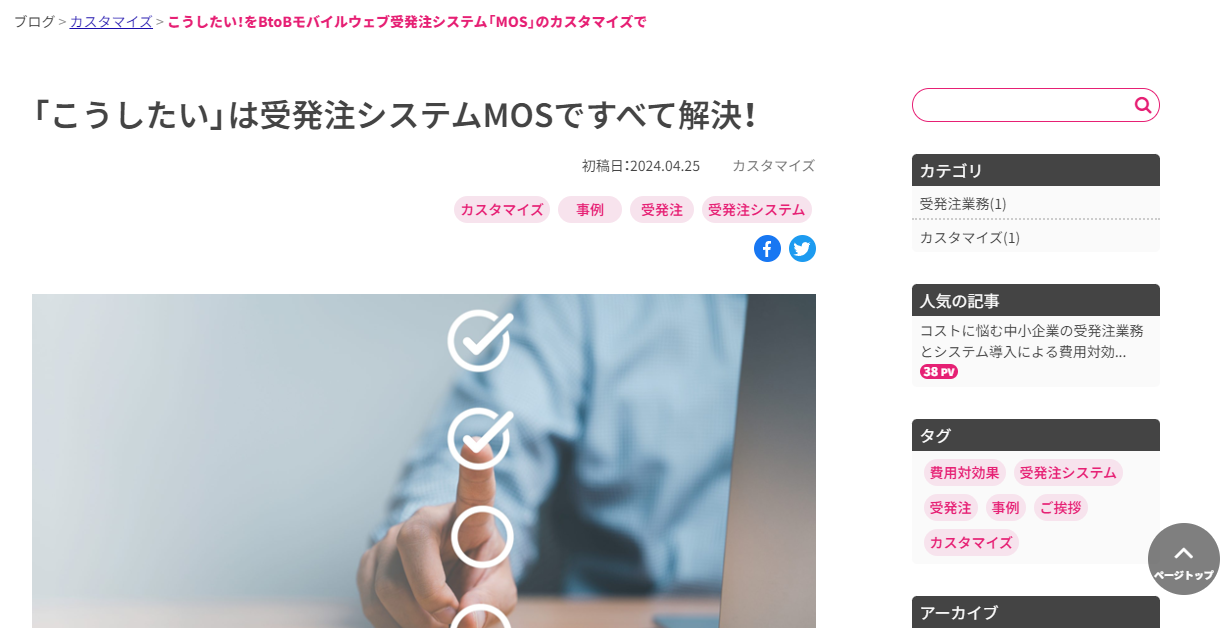This screenshot has width=1224, height=628.
Task: Click the ページトップ round button
Action: (x=1184, y=559)
